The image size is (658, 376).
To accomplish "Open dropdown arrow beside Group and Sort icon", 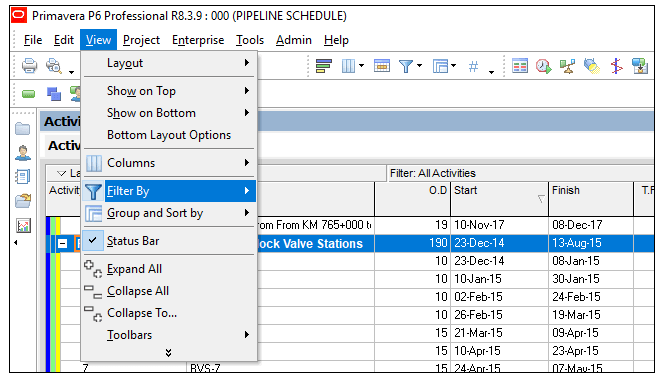I will 453,66.
